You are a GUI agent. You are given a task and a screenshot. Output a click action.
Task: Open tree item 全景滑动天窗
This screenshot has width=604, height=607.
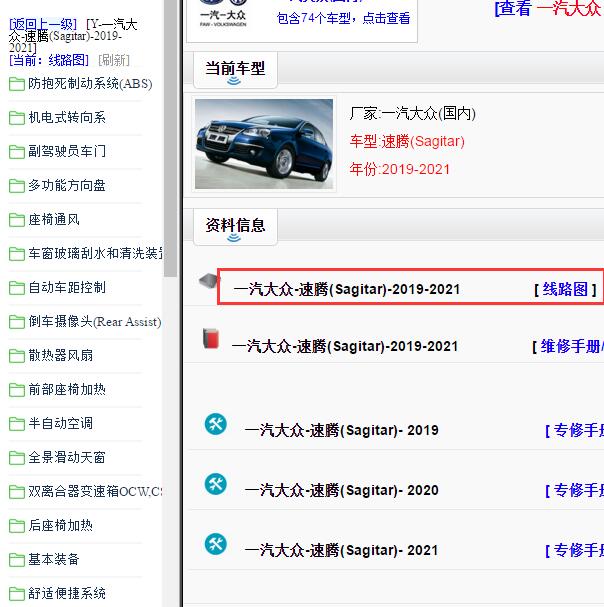click(x=67, y=458)
